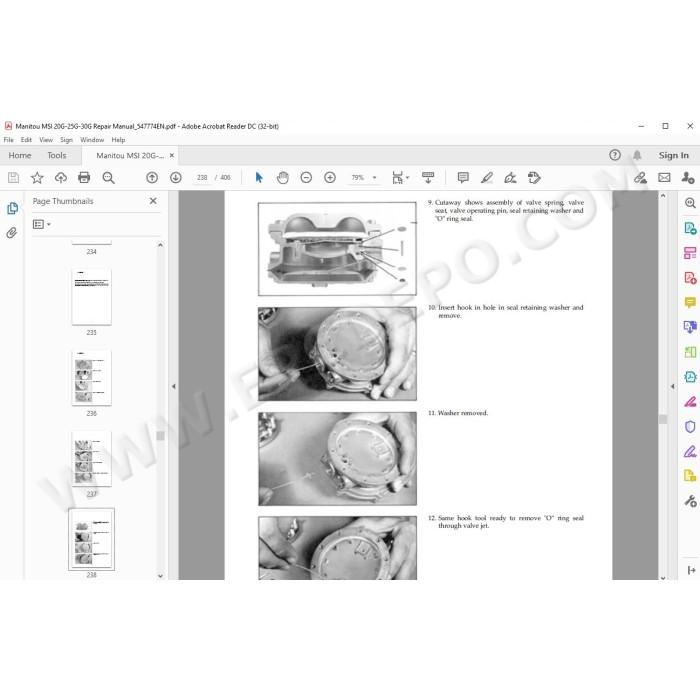The height and width of the screenshot is (700, 700).
Task: Bookmark the file with the star icon
Action: pyautogui.click(x=37, y=178)
